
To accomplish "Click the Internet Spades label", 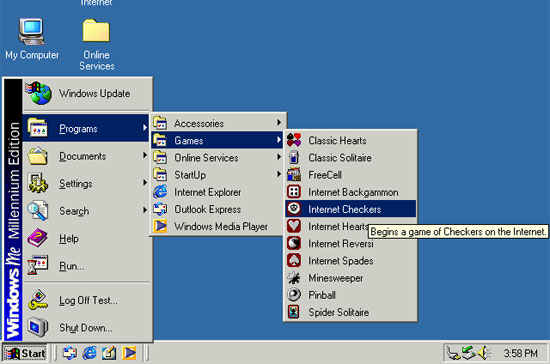I will [x=341, y=261].
